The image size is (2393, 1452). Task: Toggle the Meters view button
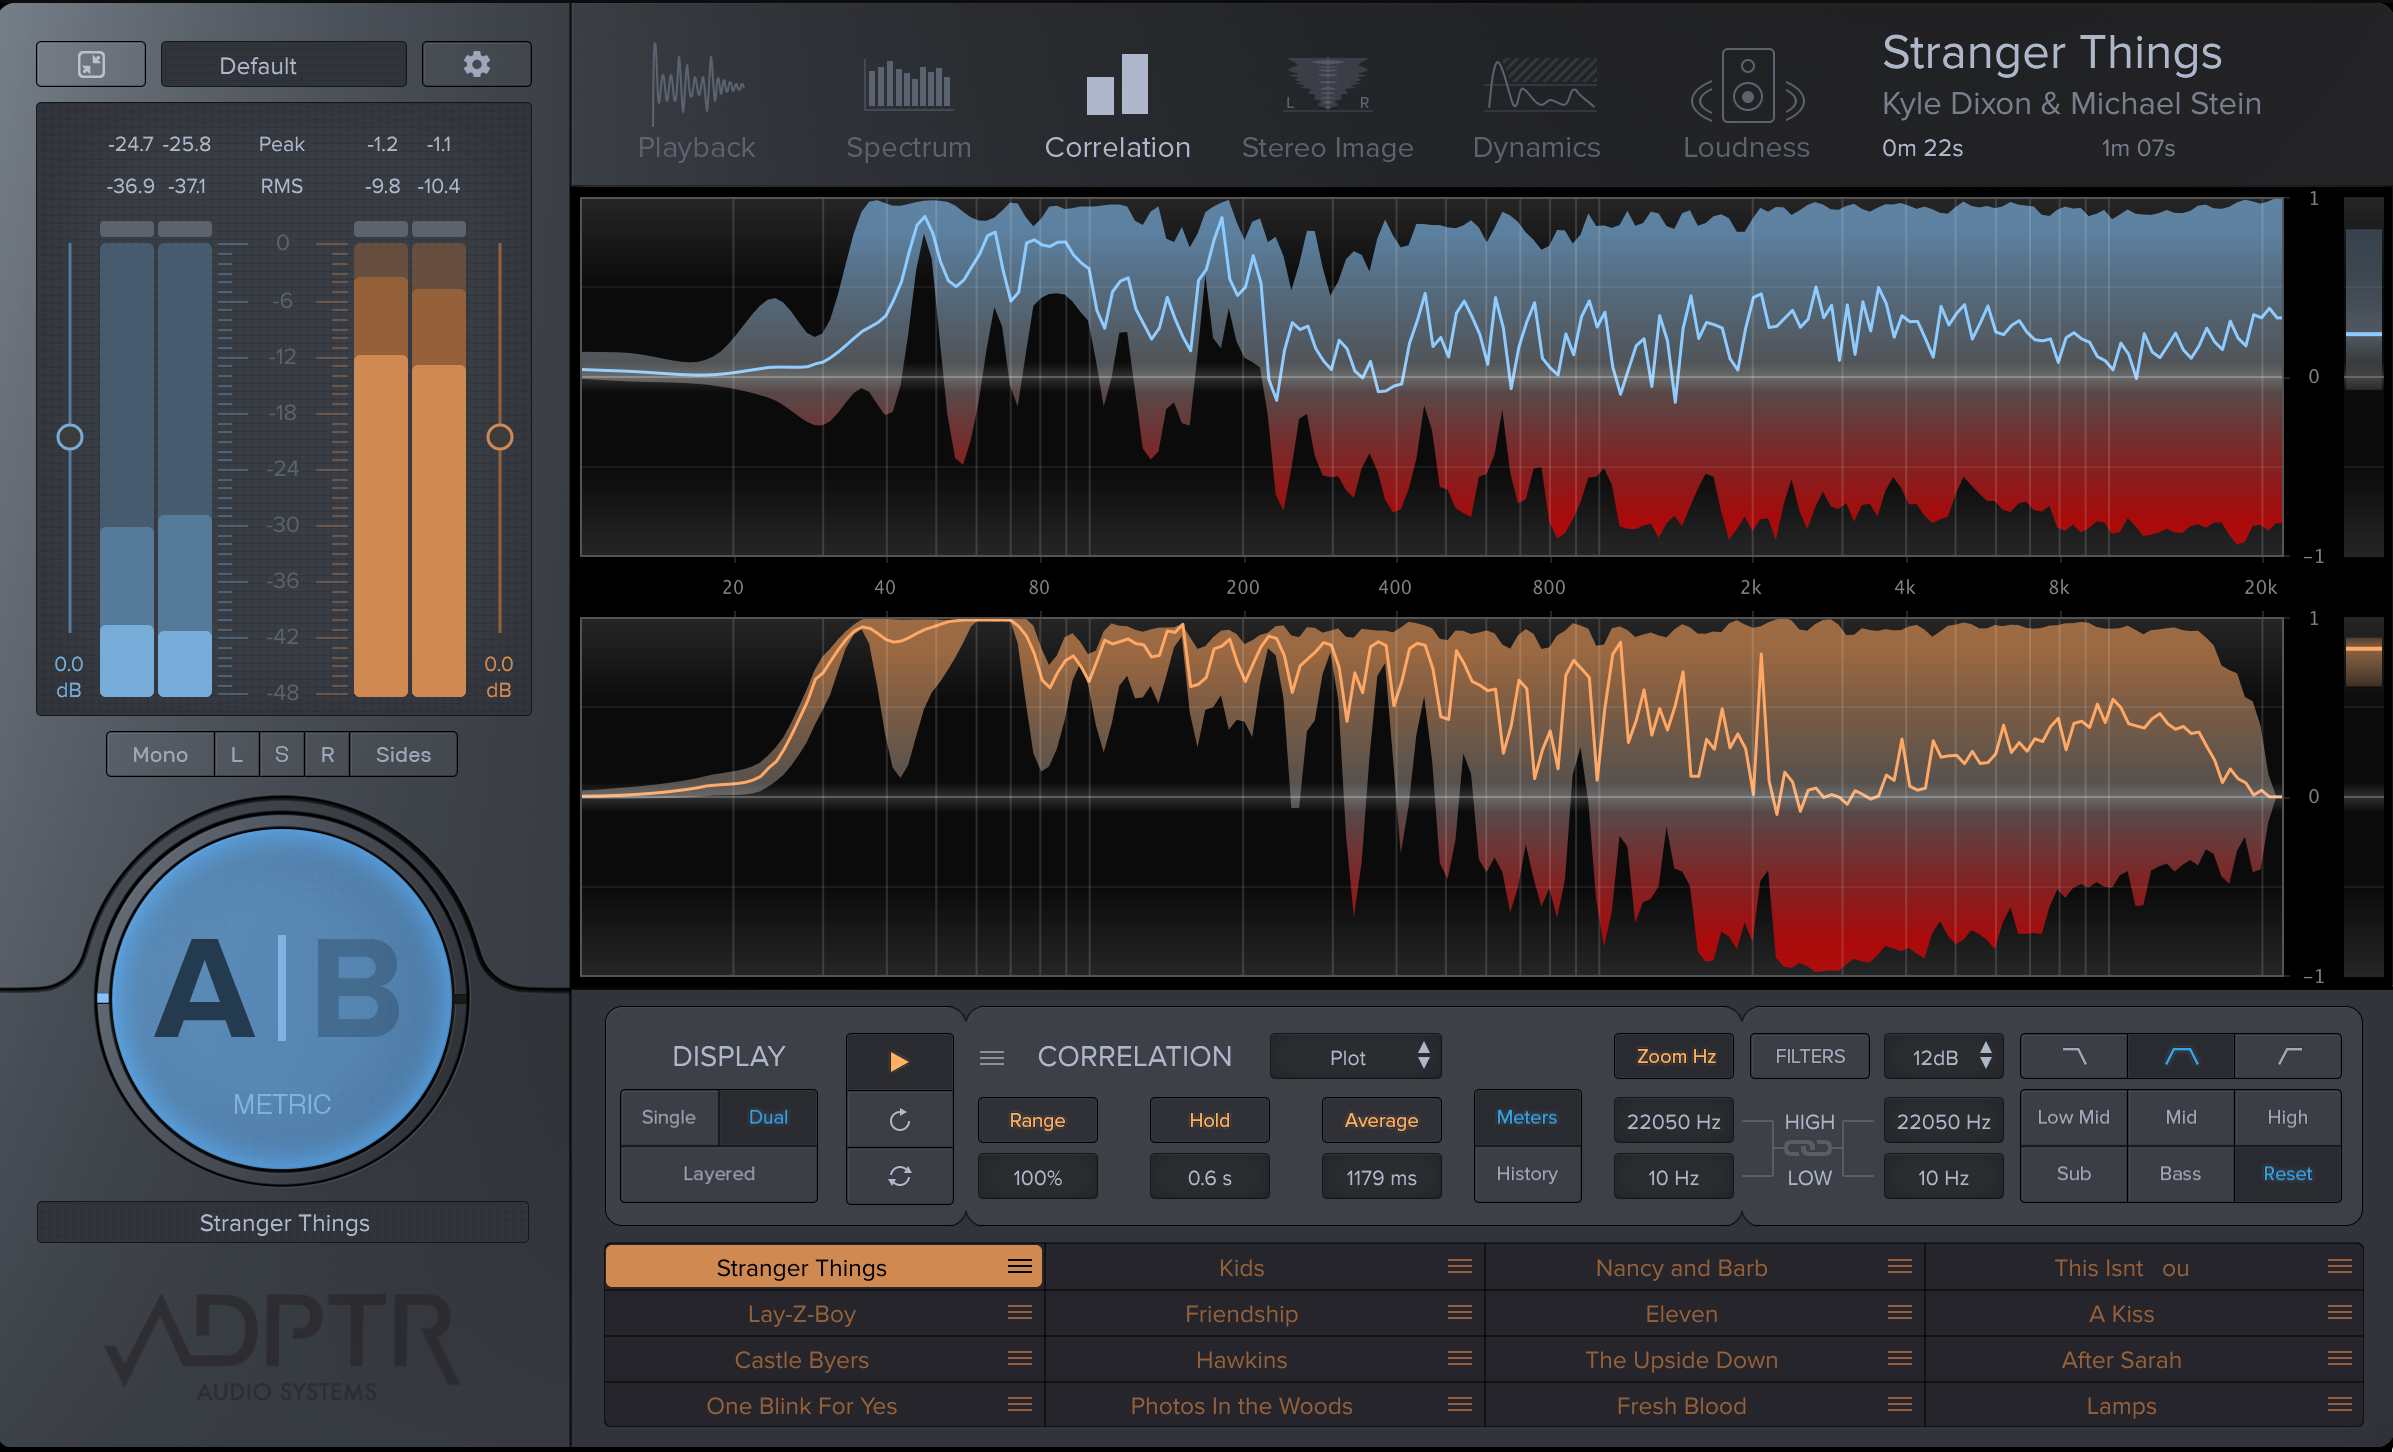(1526, 1117)
